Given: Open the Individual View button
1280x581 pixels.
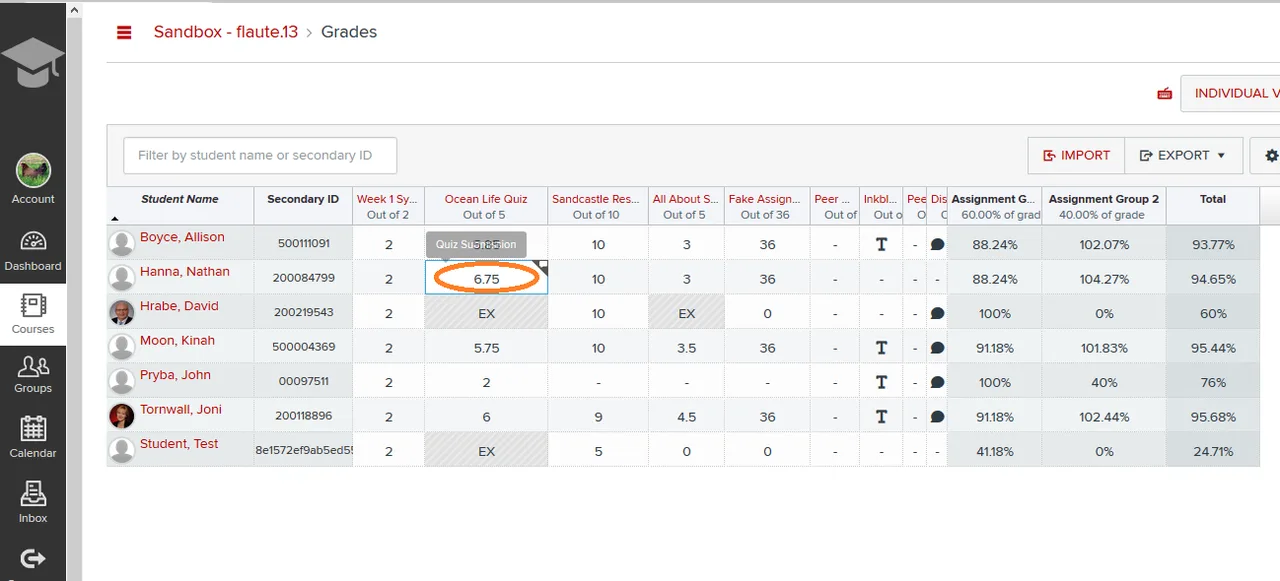Looking at the screenshot, I should point(1230,93).
